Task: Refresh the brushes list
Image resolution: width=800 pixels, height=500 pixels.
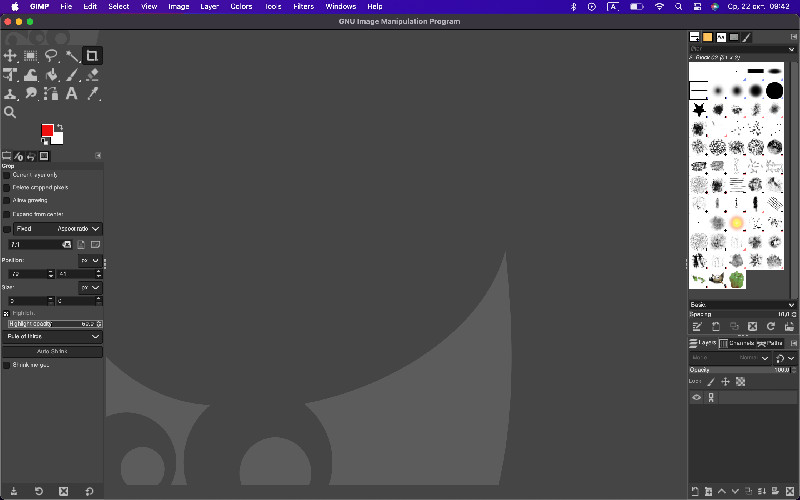Action: [771, 327]
